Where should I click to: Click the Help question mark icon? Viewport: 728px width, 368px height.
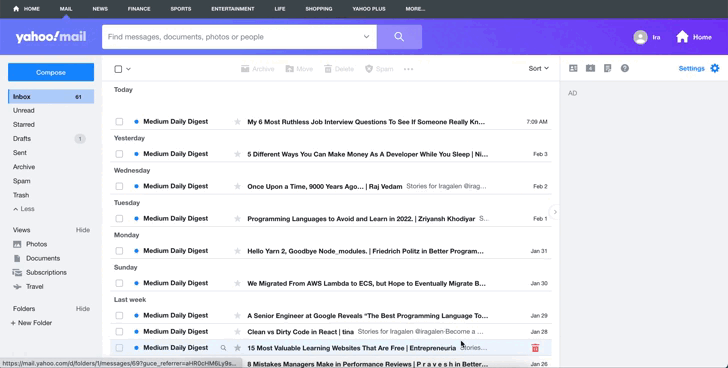click(x=625, y=68)
